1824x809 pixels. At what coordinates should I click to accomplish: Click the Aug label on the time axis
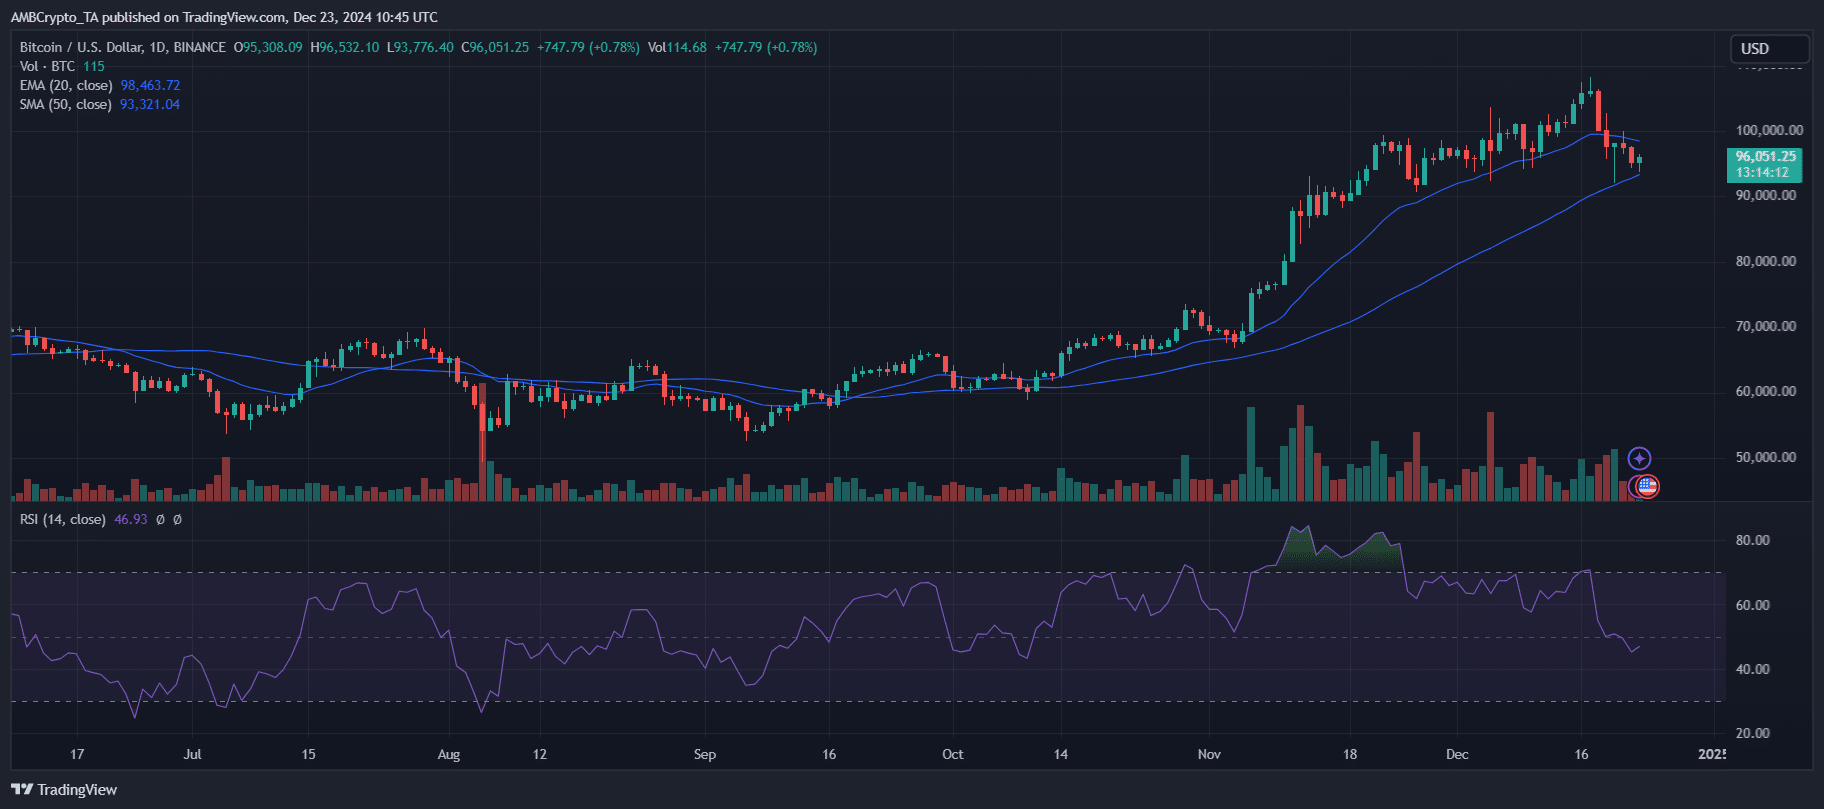point(449,754)
